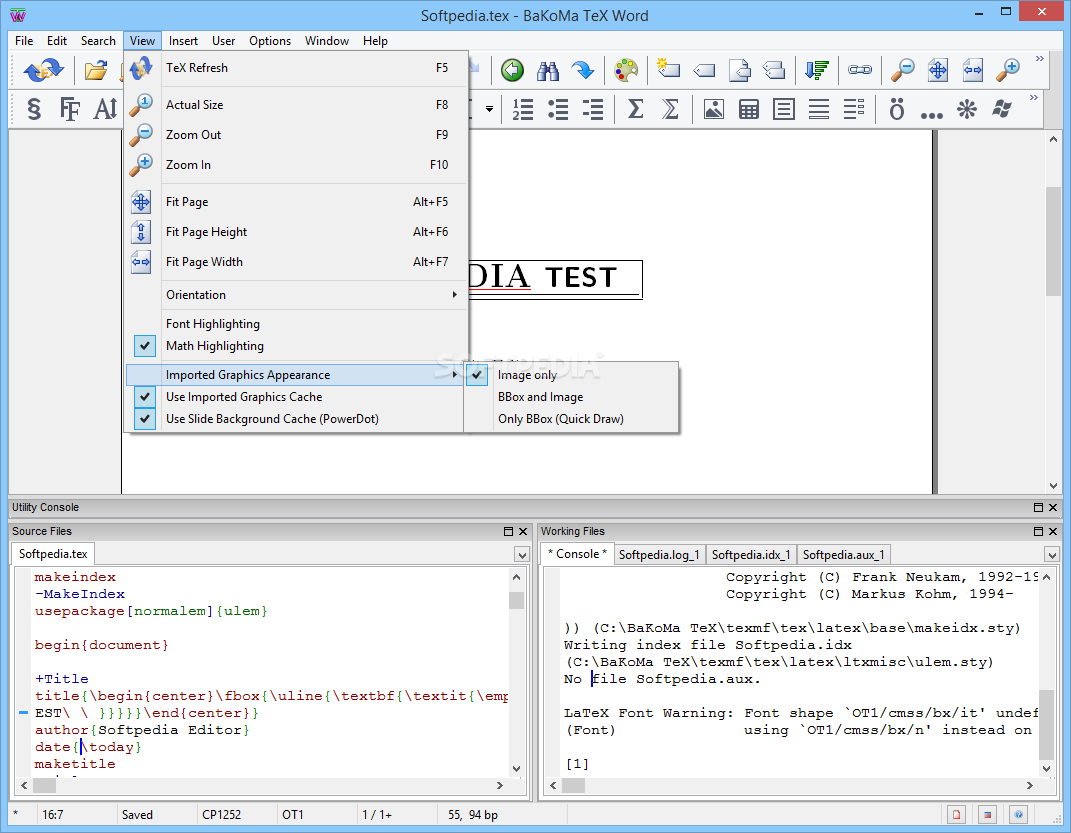Click the insert table grid icon
The height and width of the screenshot is (833, 1071).
(749, 109)
